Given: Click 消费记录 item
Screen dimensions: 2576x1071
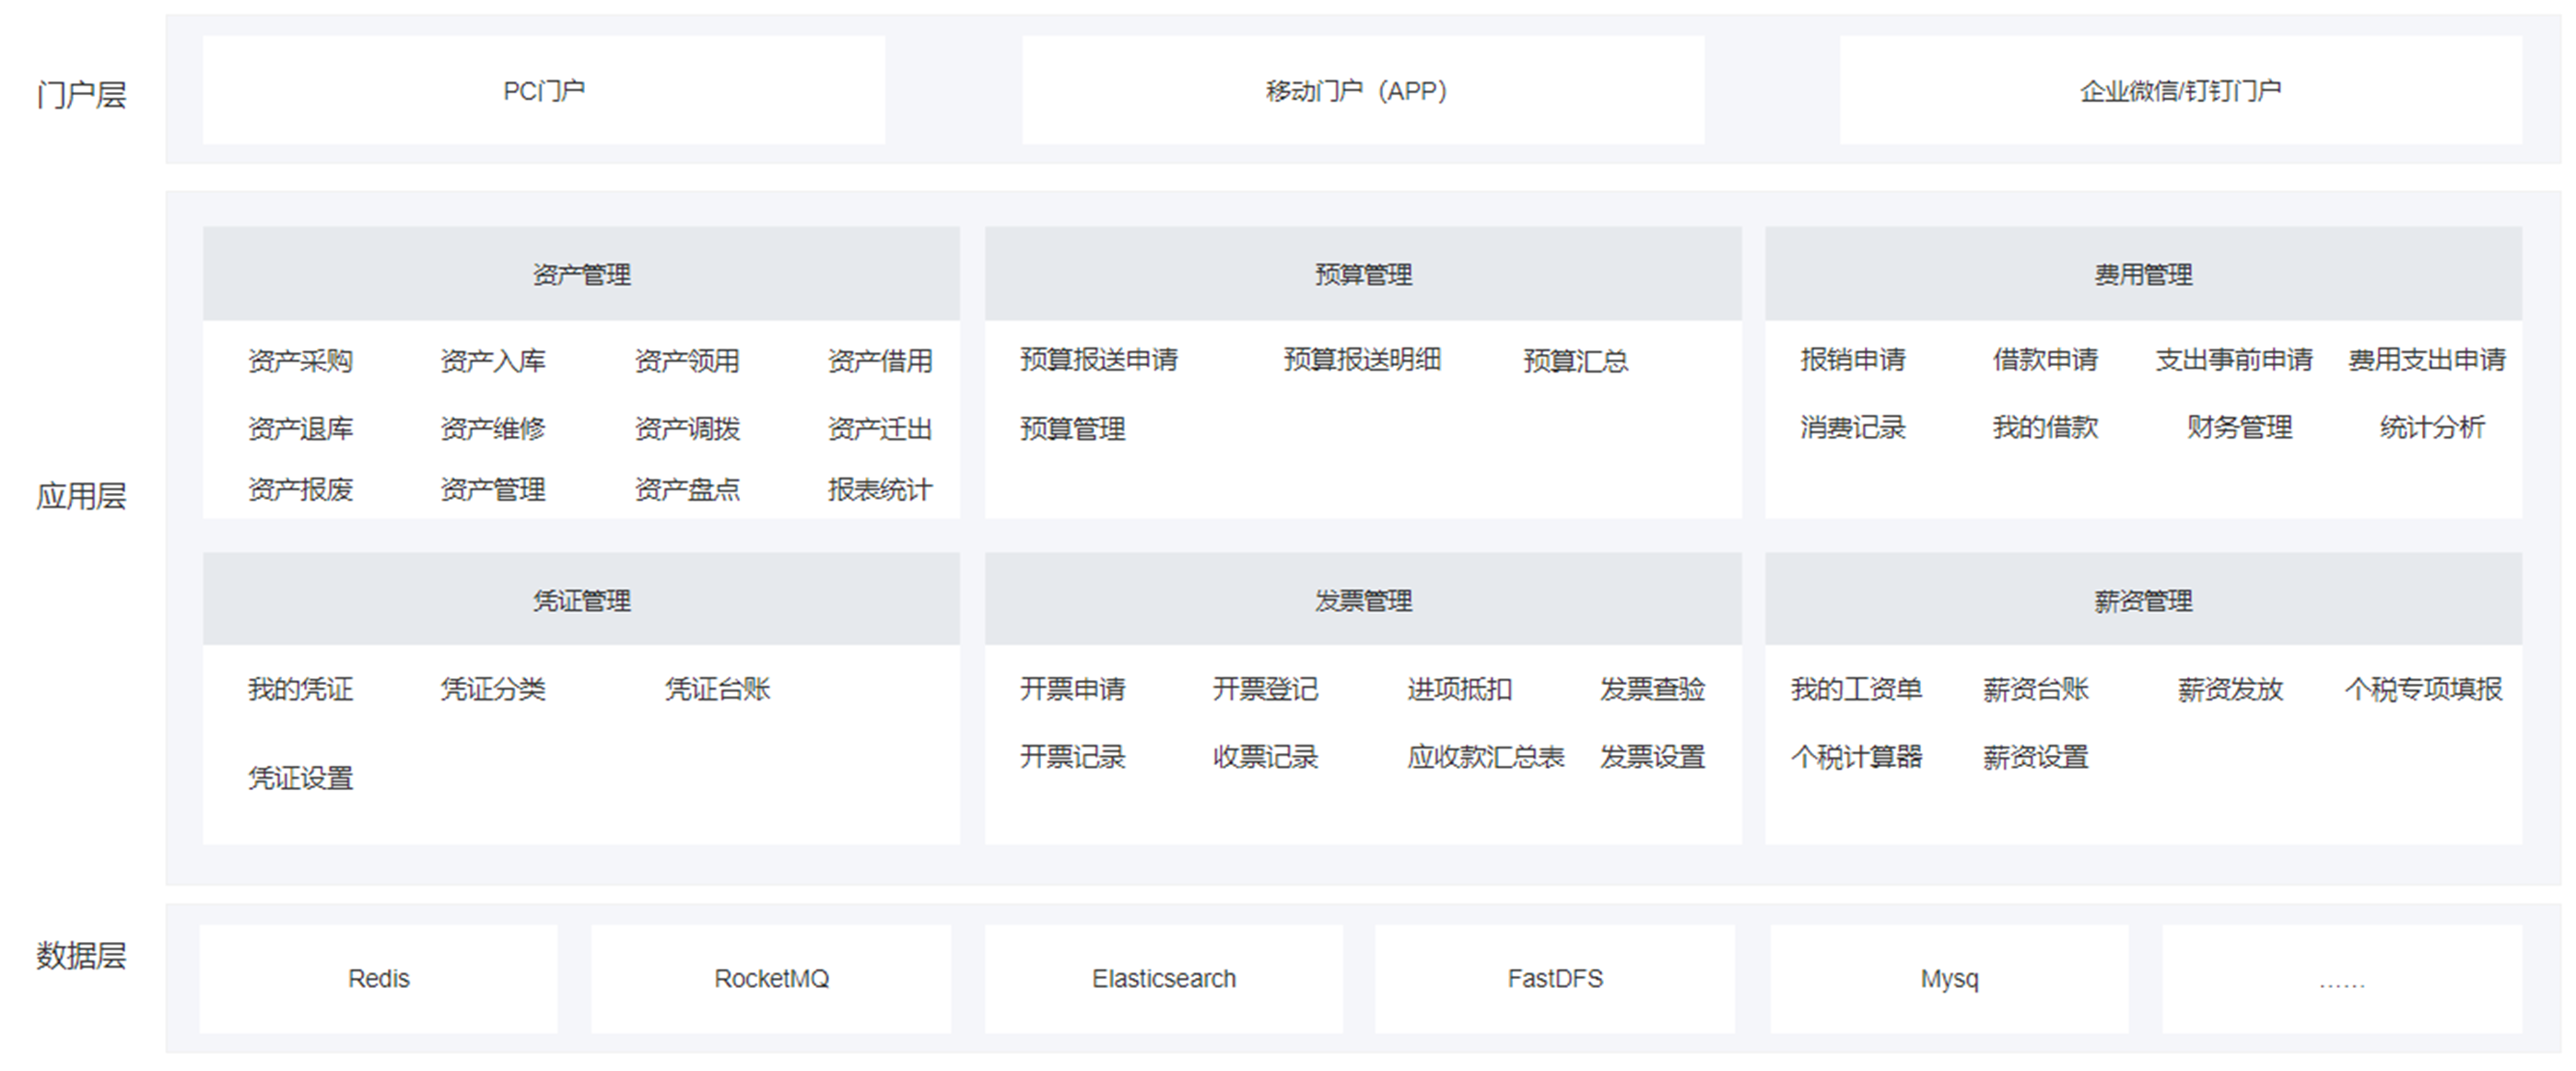Looking at the screenshot, I should click(1853, 428).
